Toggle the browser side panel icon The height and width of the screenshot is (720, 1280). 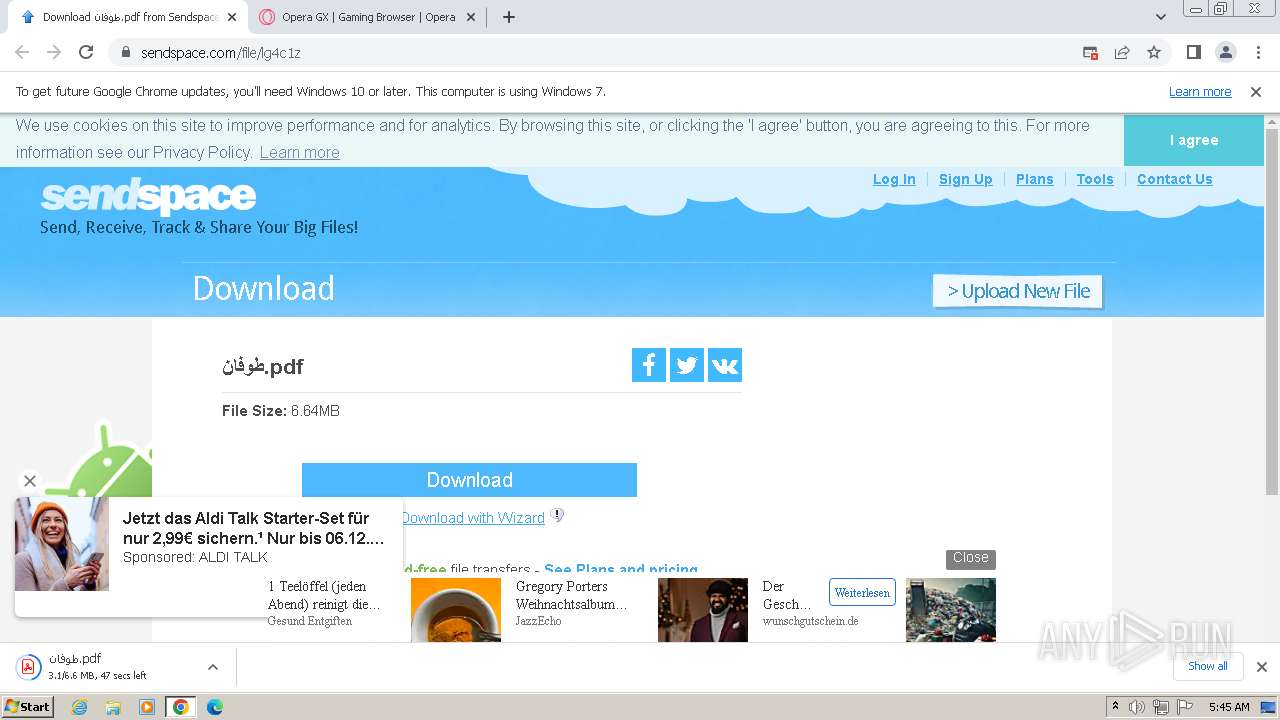[x=1193, y=52]
